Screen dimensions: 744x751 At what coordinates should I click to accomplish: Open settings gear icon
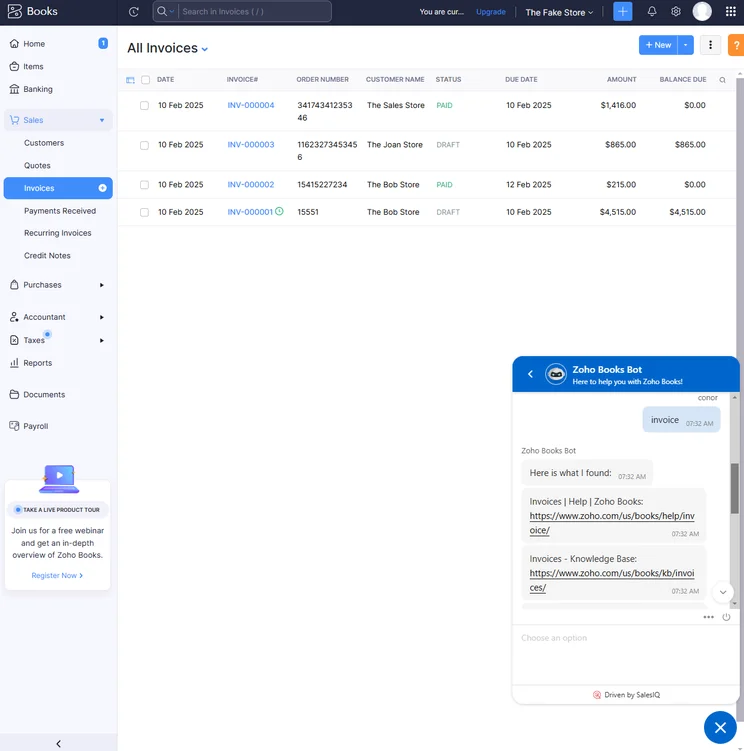[x=675, y=11]
